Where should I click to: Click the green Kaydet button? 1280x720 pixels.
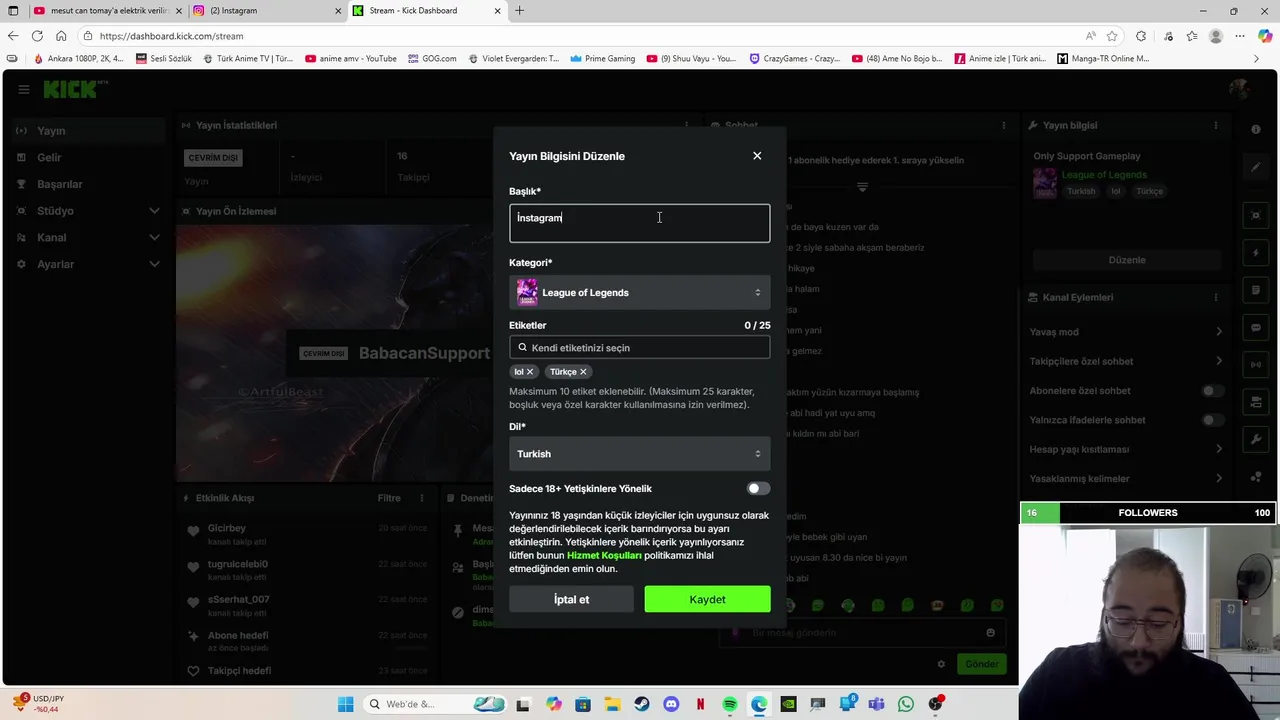[707, 599]
